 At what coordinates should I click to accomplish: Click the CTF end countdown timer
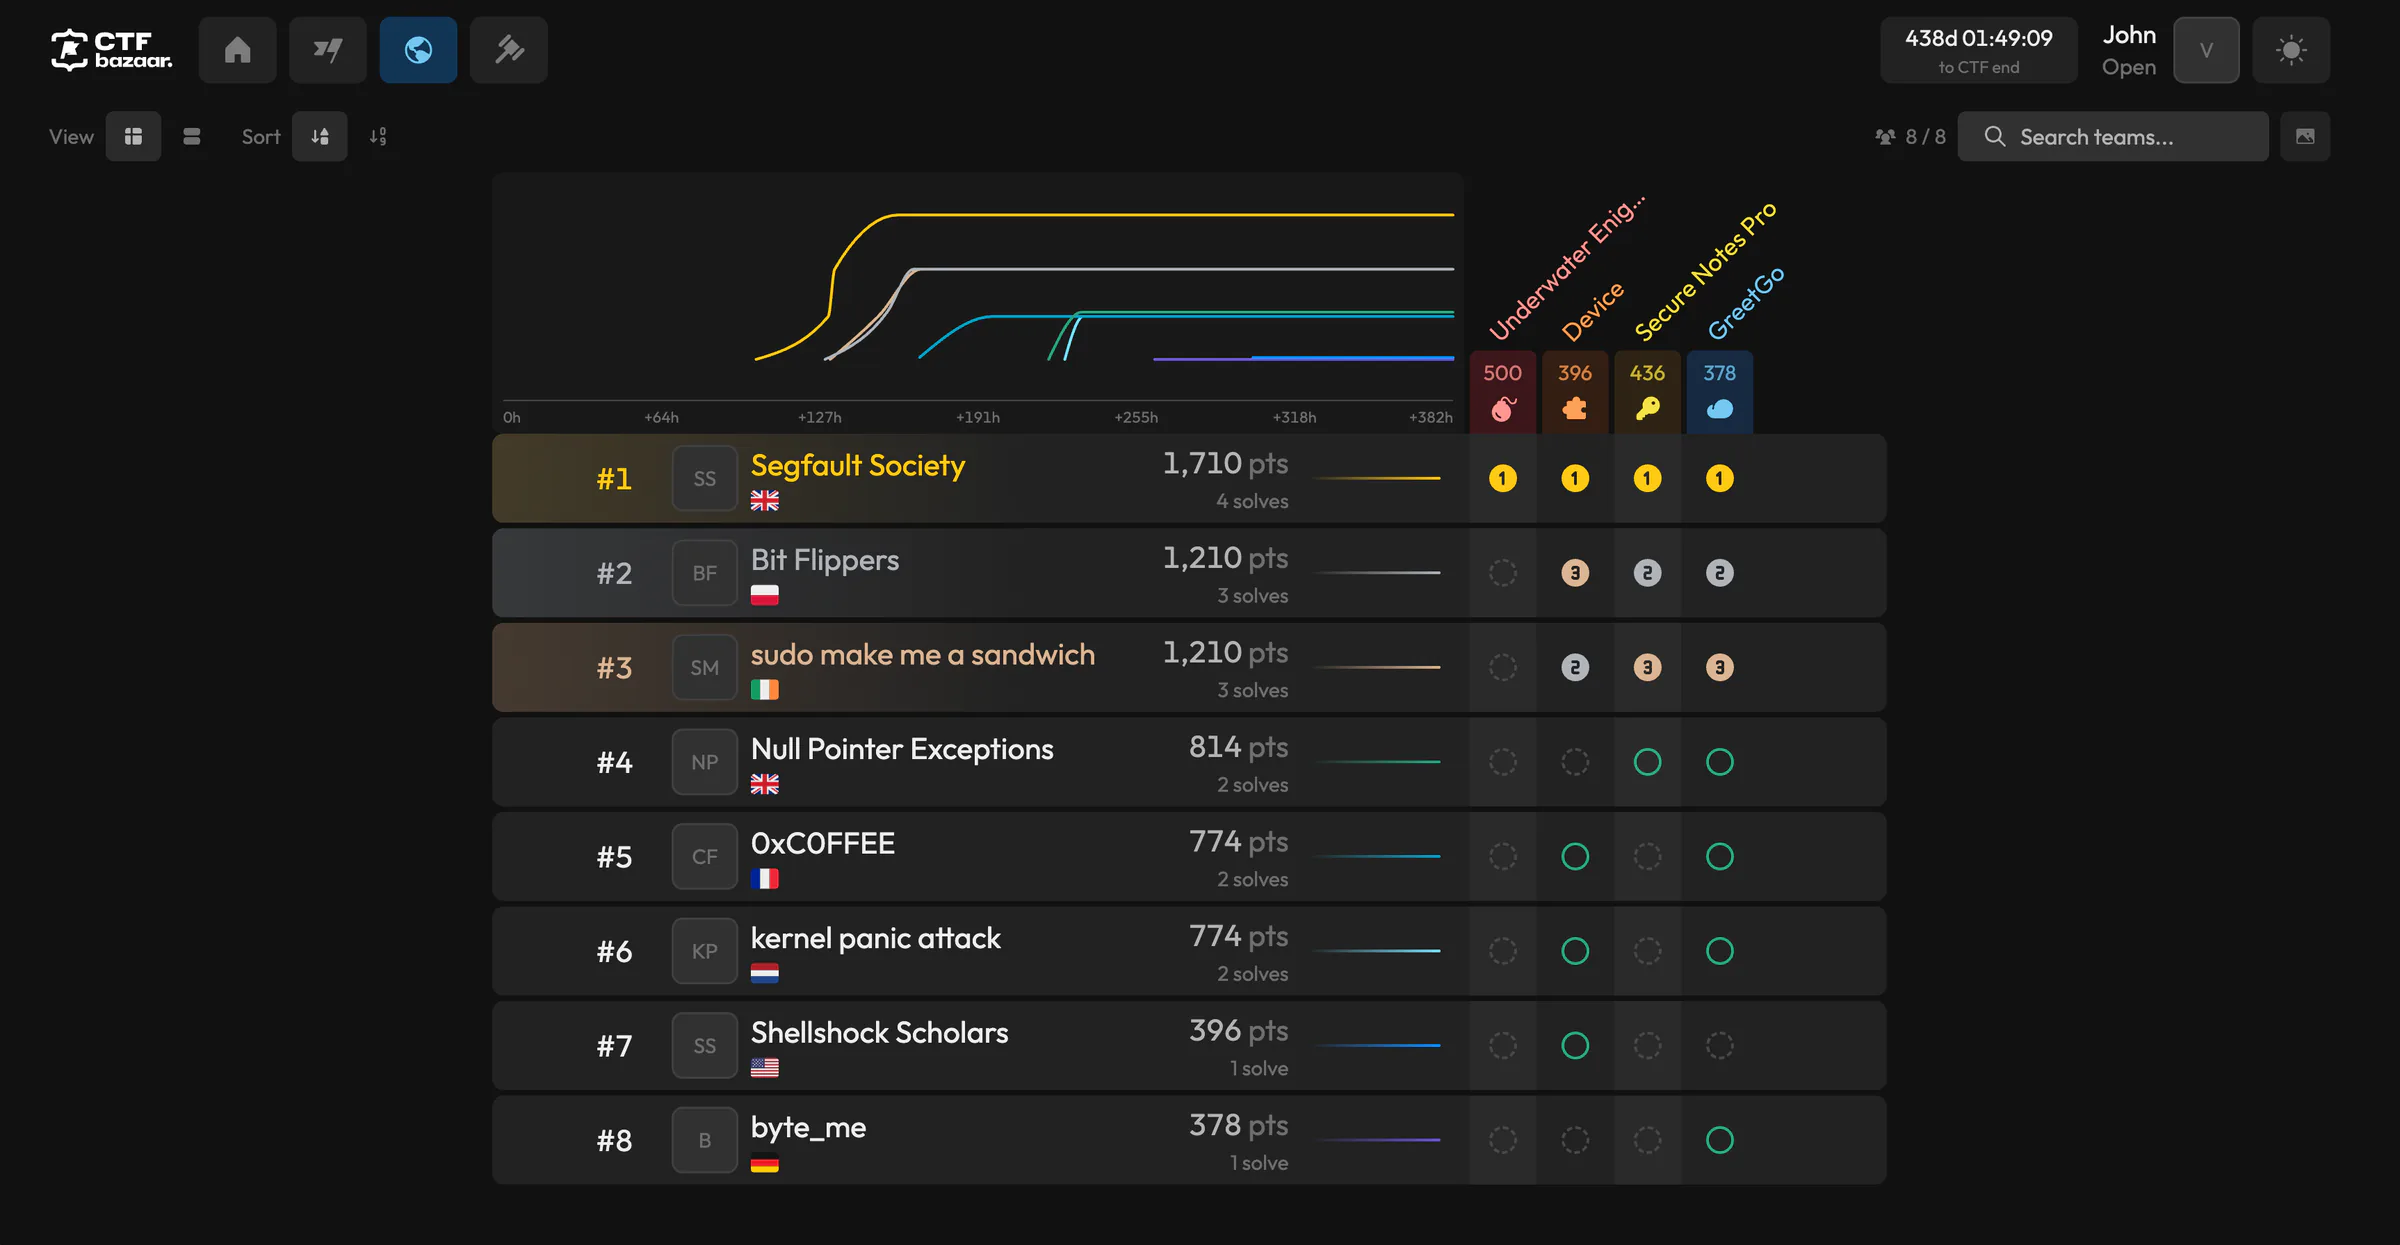coord(1978,50)
